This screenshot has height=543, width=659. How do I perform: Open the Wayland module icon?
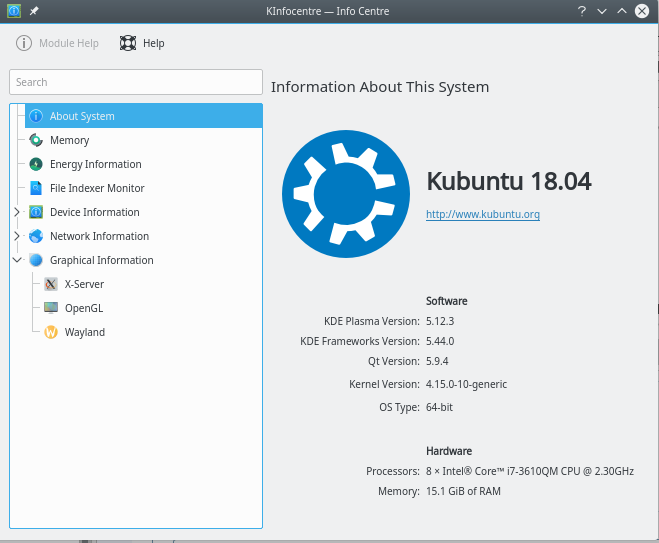tap(51, 332)
